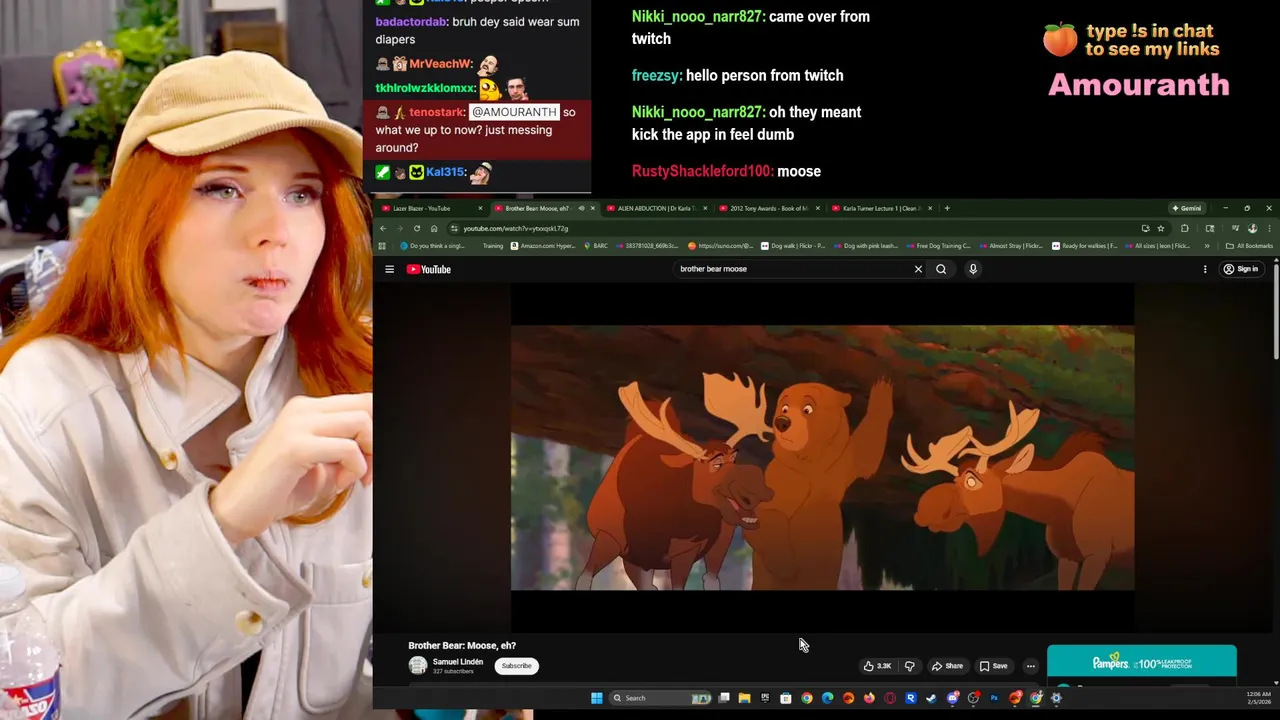Viewport: 1280px width, 720px height.
Task: Subscribe to Samuel Lindén's channel
Action: (516, 666)
